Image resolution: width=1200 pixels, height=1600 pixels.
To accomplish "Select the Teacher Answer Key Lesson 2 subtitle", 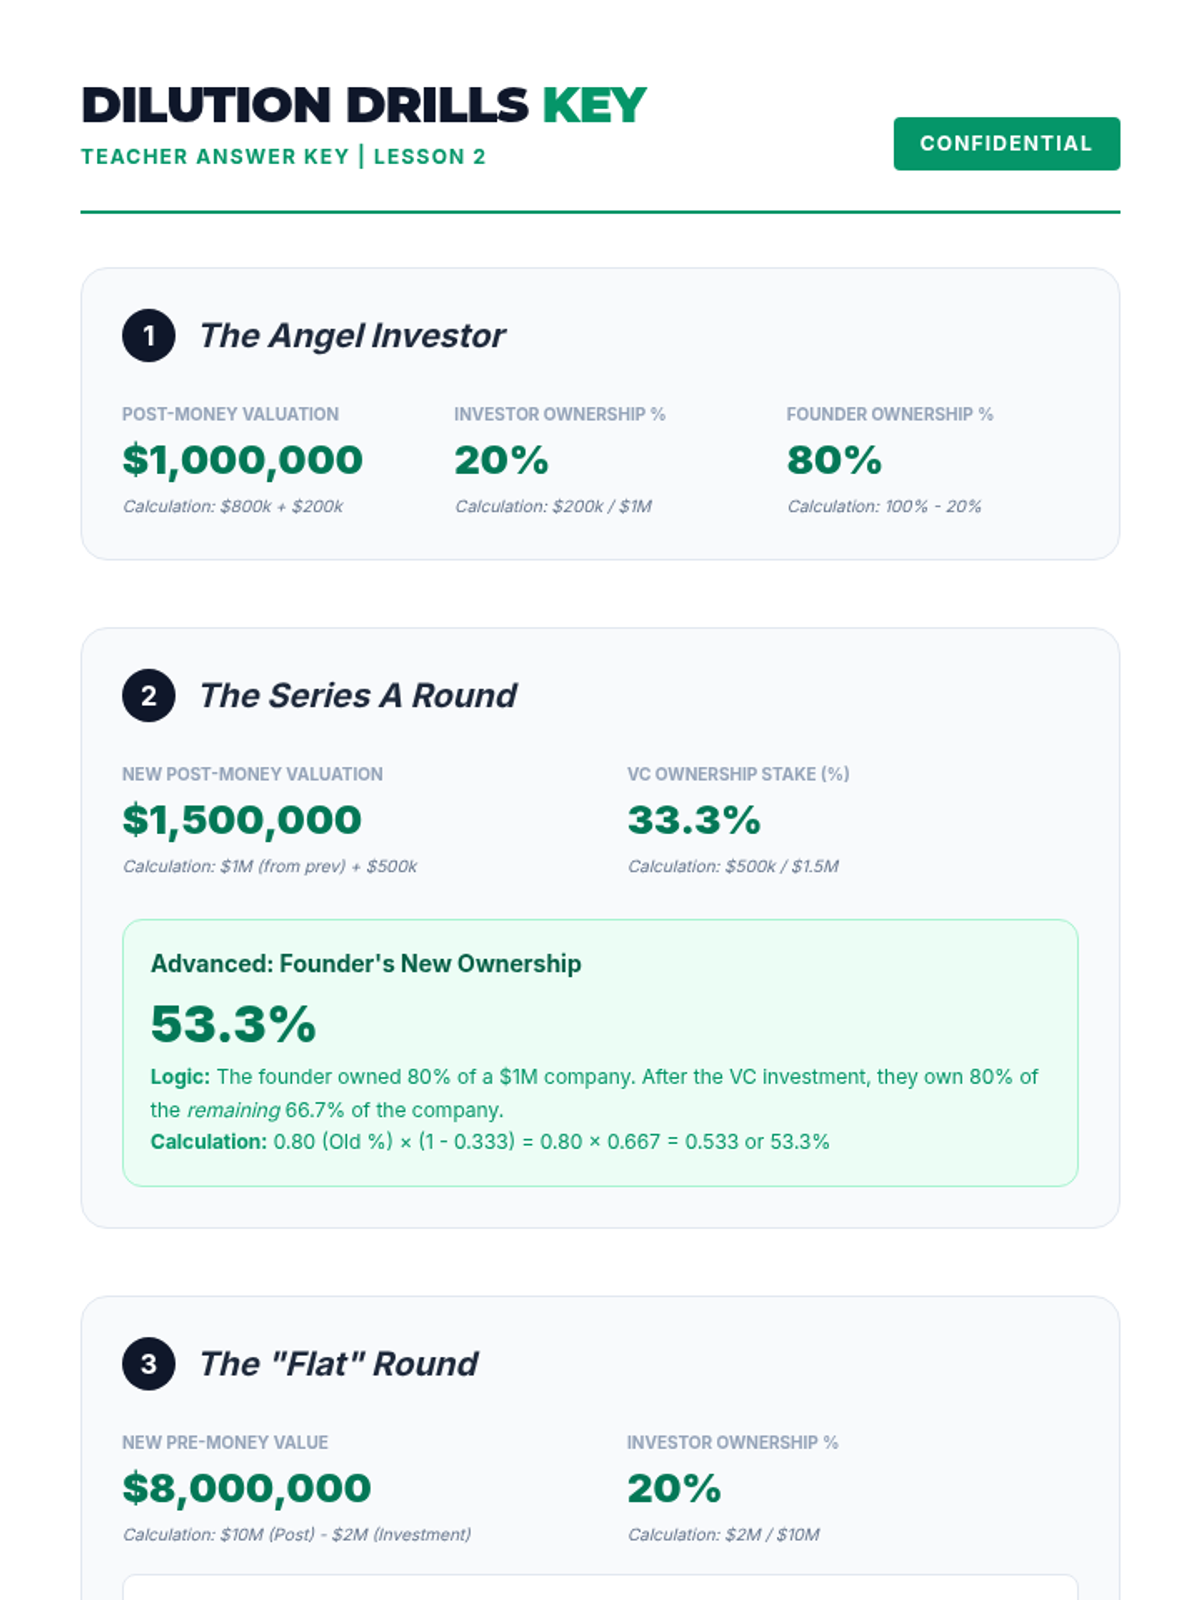I will tap(283, 157).
